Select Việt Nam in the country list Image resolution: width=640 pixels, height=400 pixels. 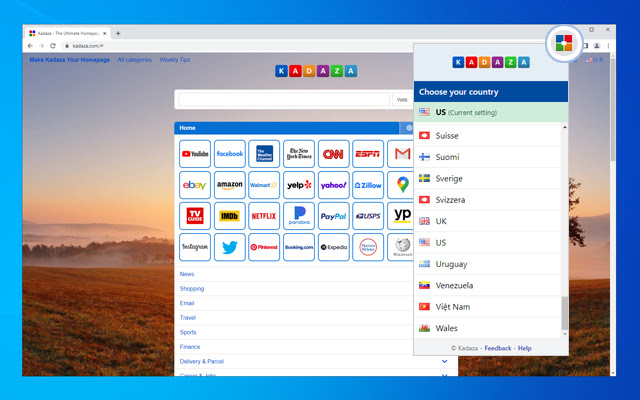point(488,307)
